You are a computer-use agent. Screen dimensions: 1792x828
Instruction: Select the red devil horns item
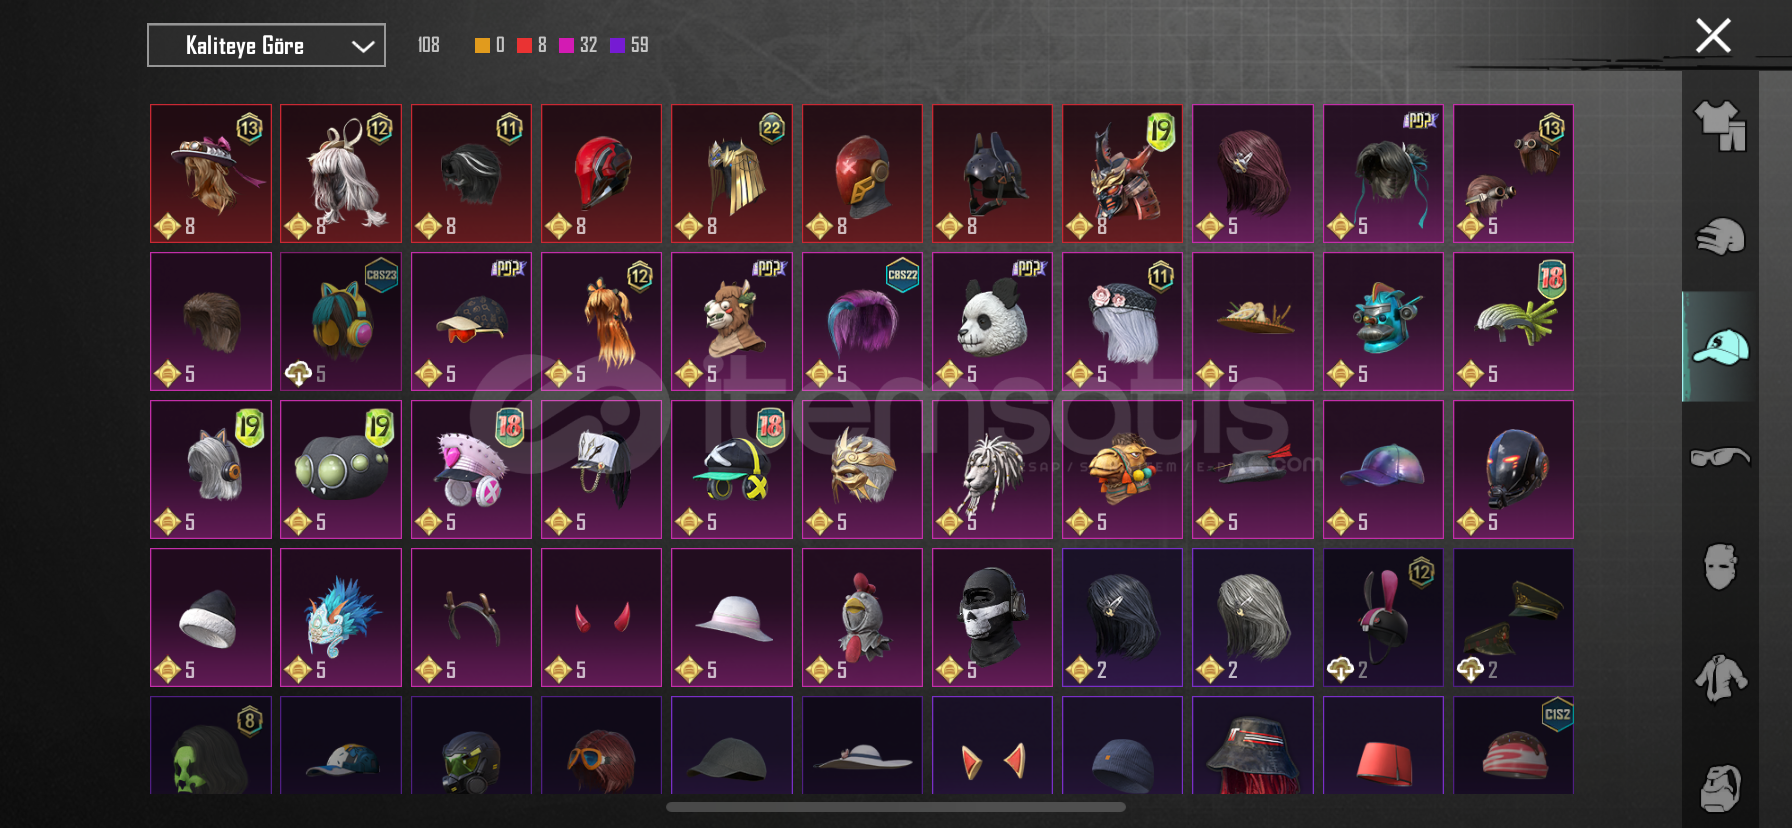601,617
